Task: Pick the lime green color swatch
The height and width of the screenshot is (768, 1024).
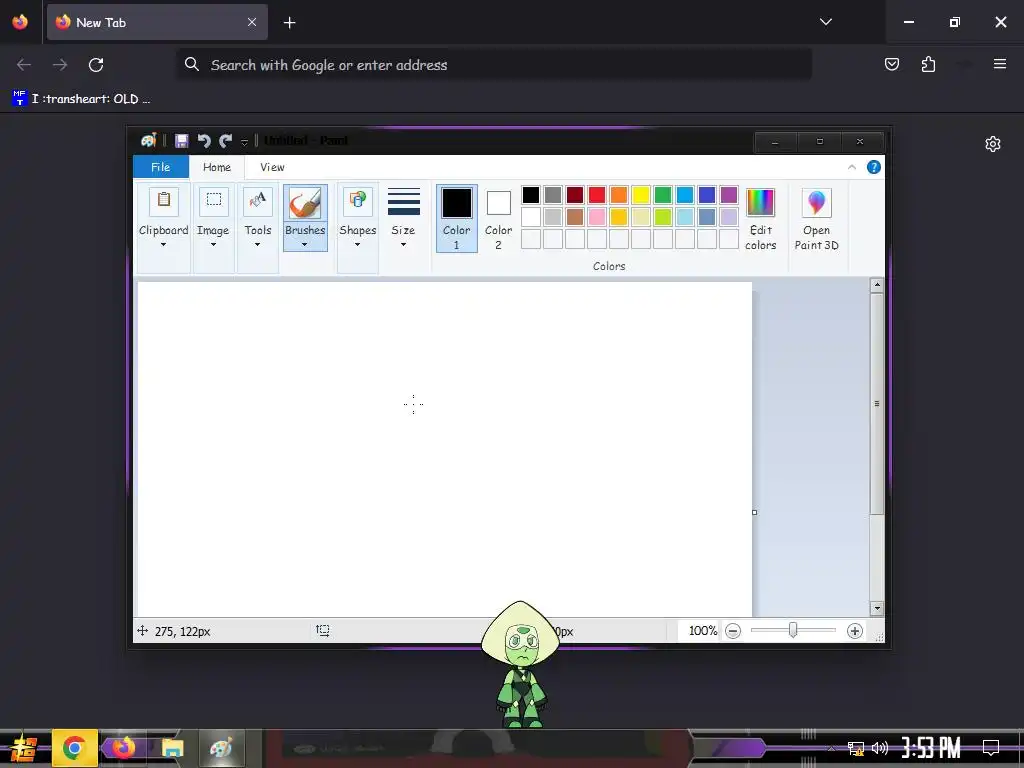Action: [x=663, y=217]
